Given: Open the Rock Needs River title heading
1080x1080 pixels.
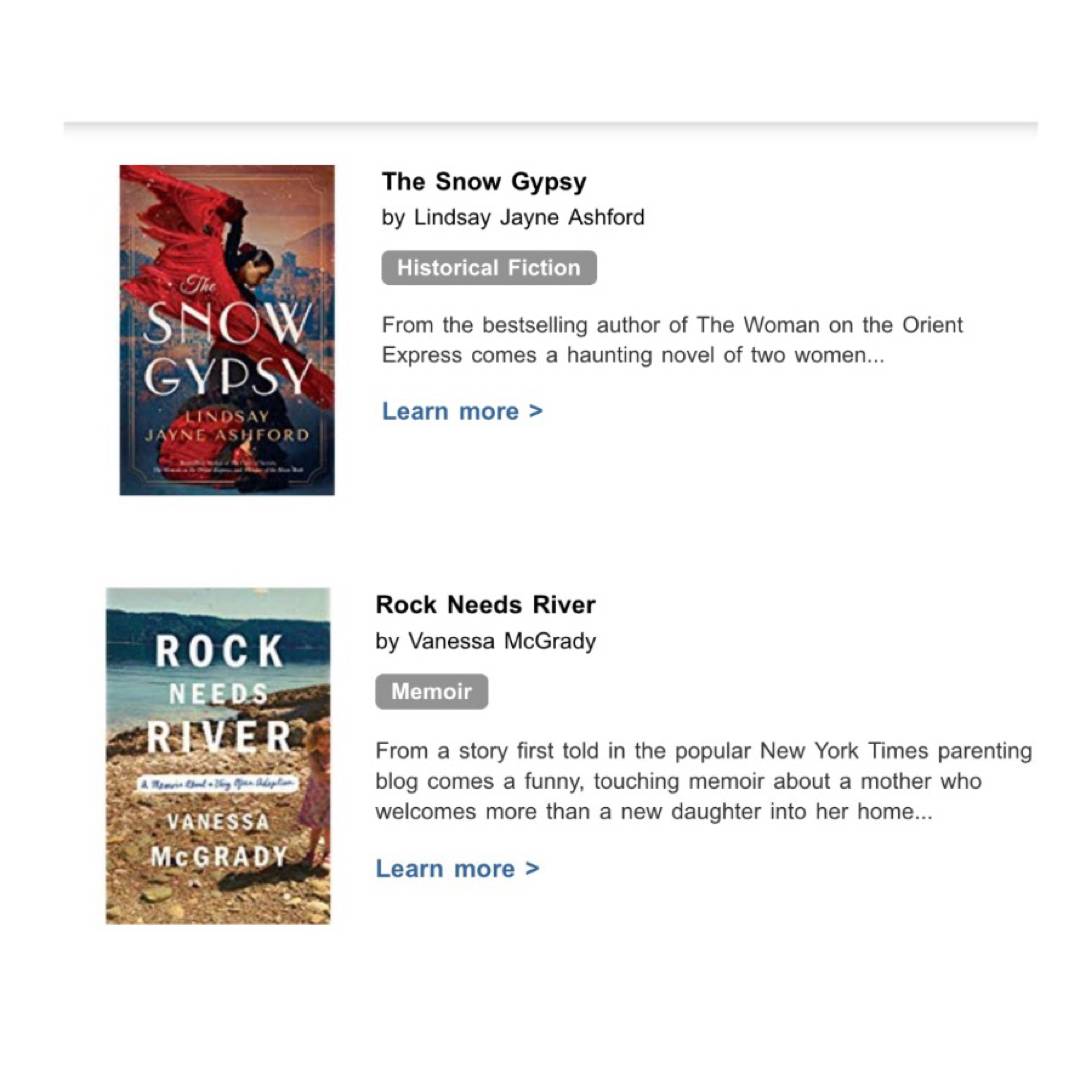Looking at the screenshot, I should click(486, 604).
